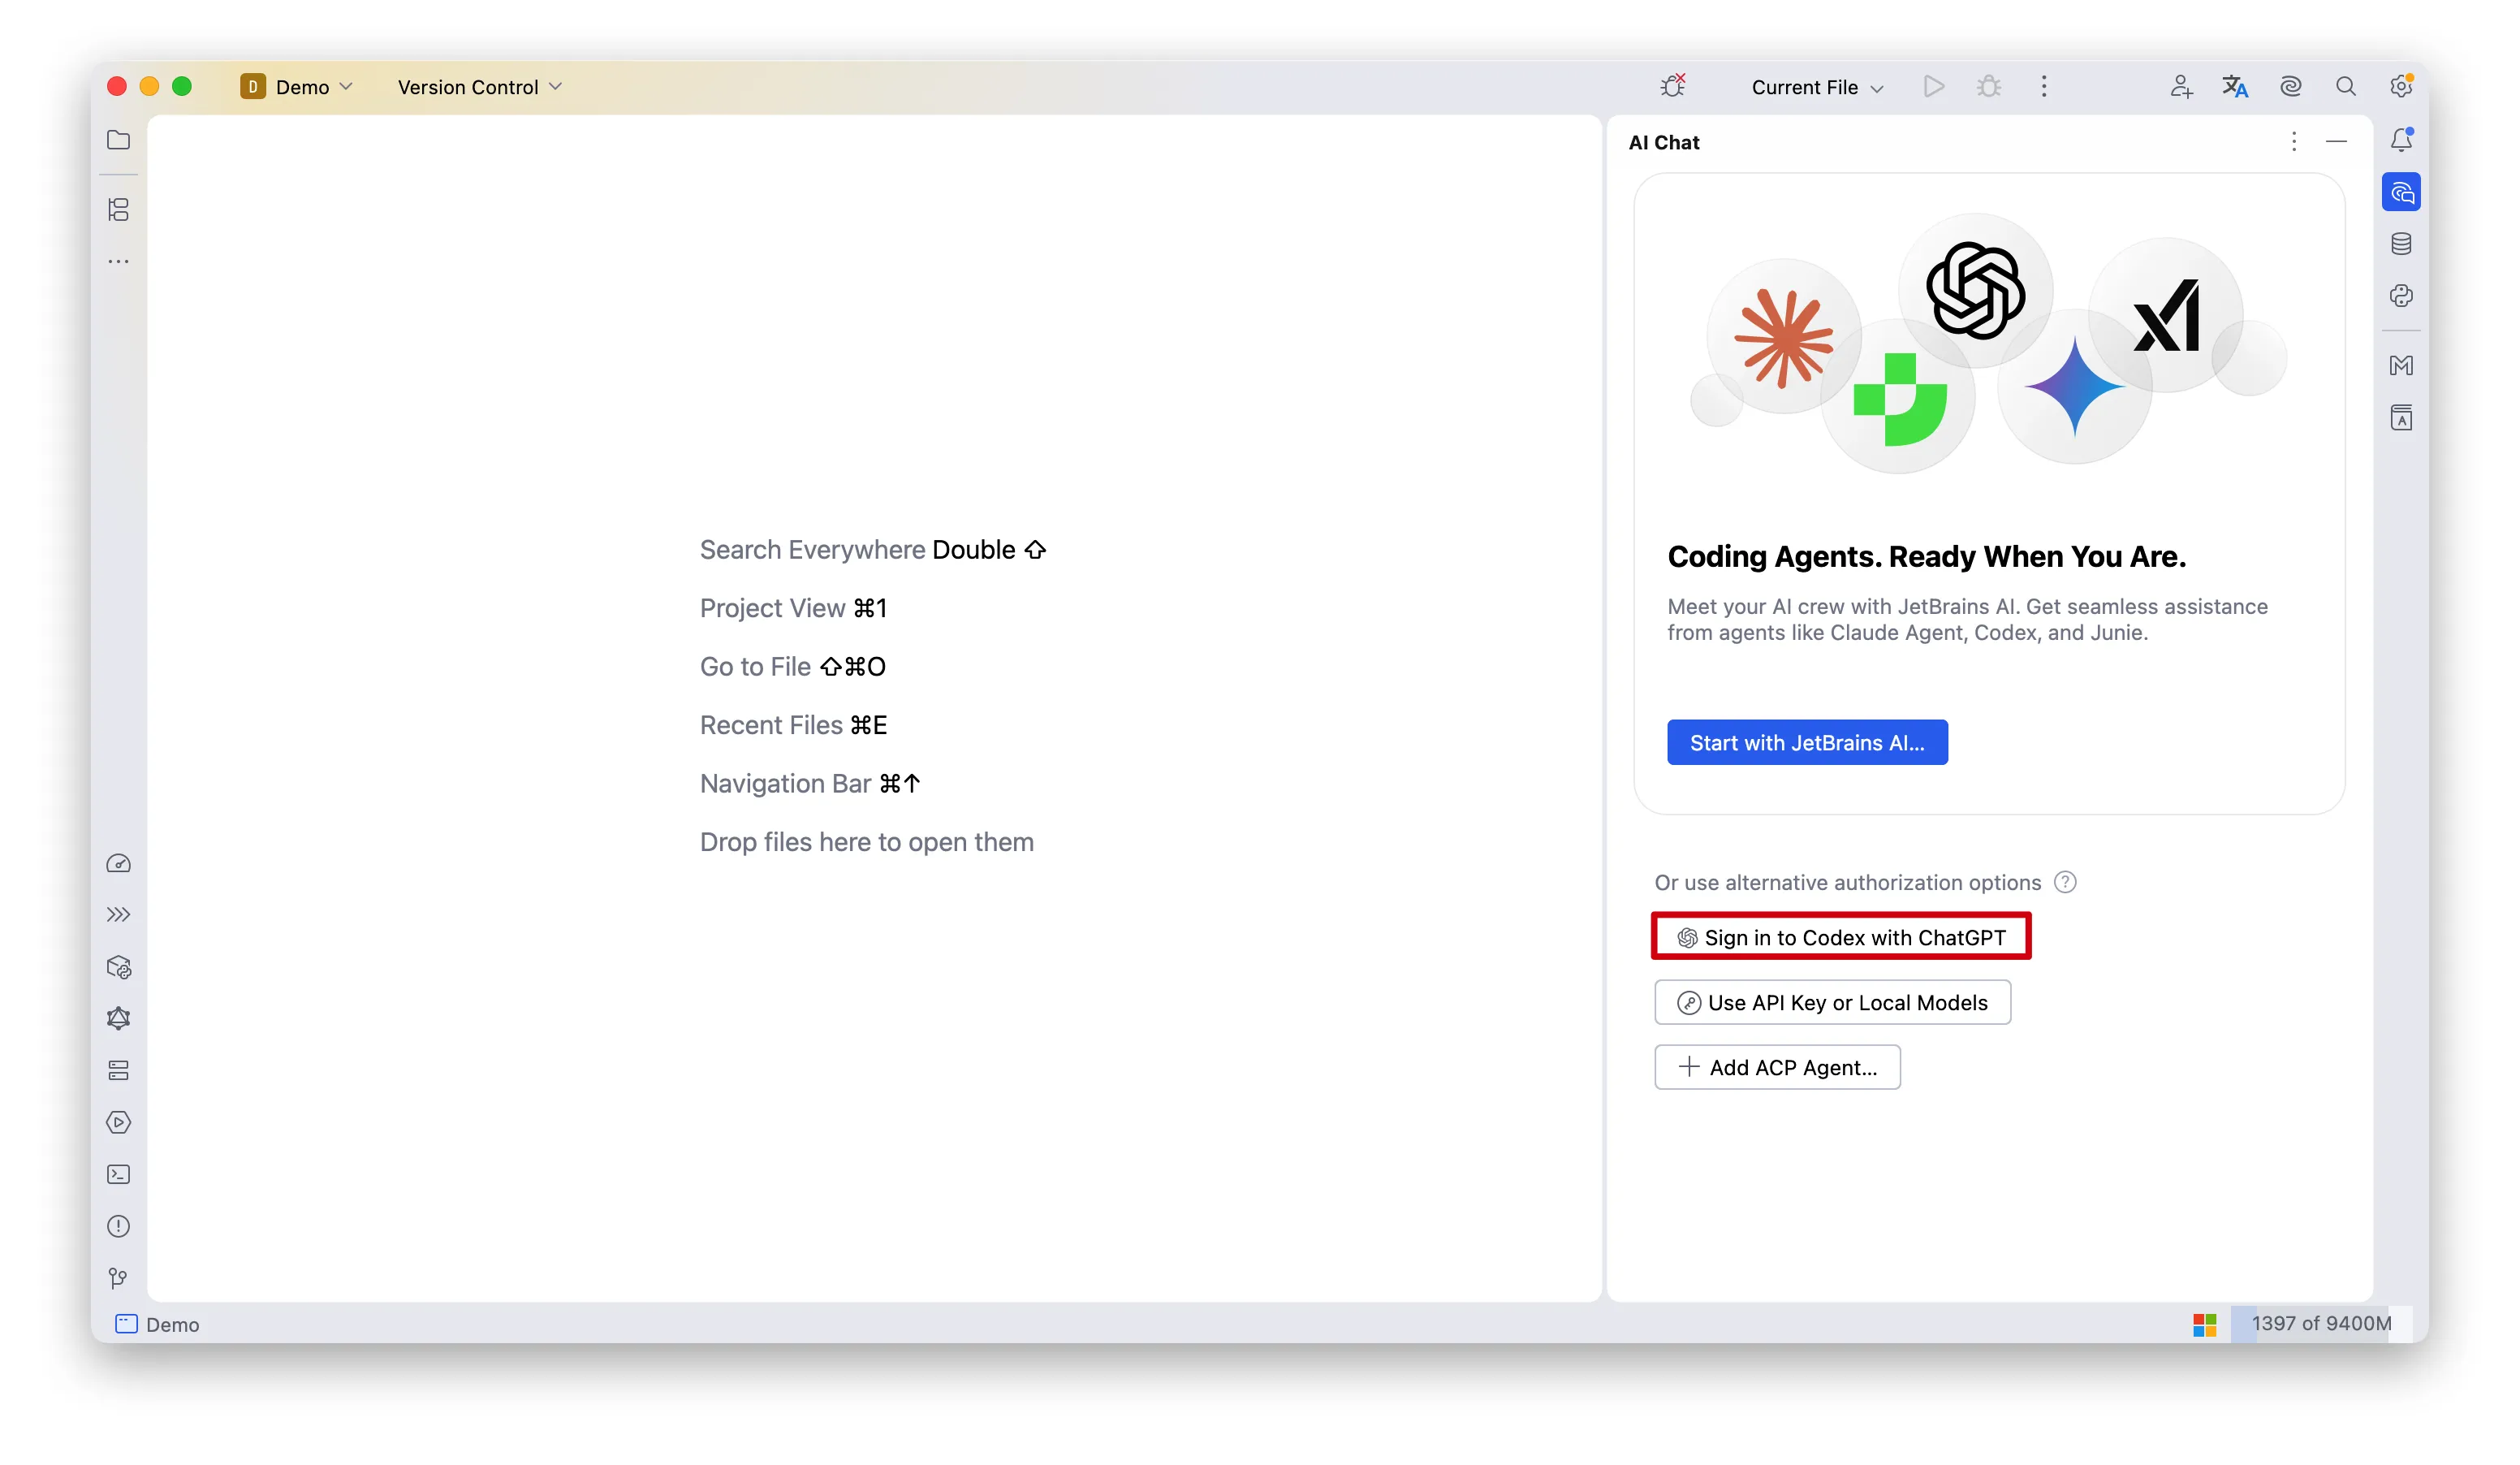Expand the Current File run configuration dropdown

(x=1817, y=87)
